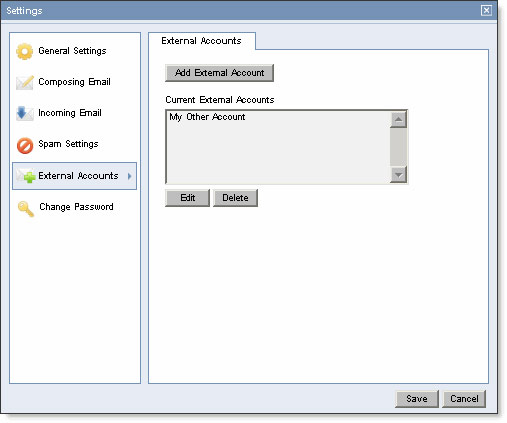Open Spam Settings label in sidebar

[x=68, y=144]
